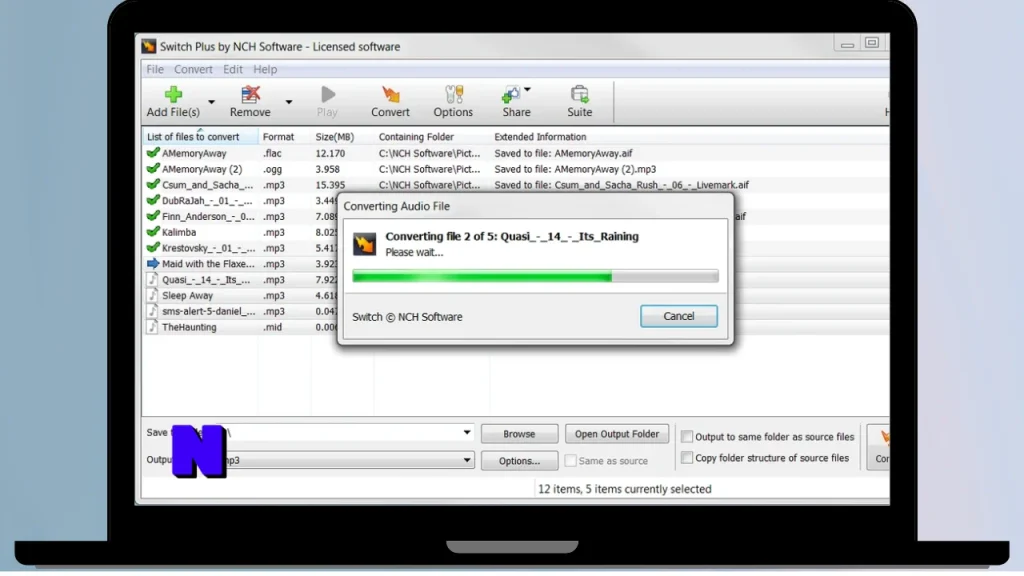Click the Add File(s) toolbar icon

(x=173, y=95)
